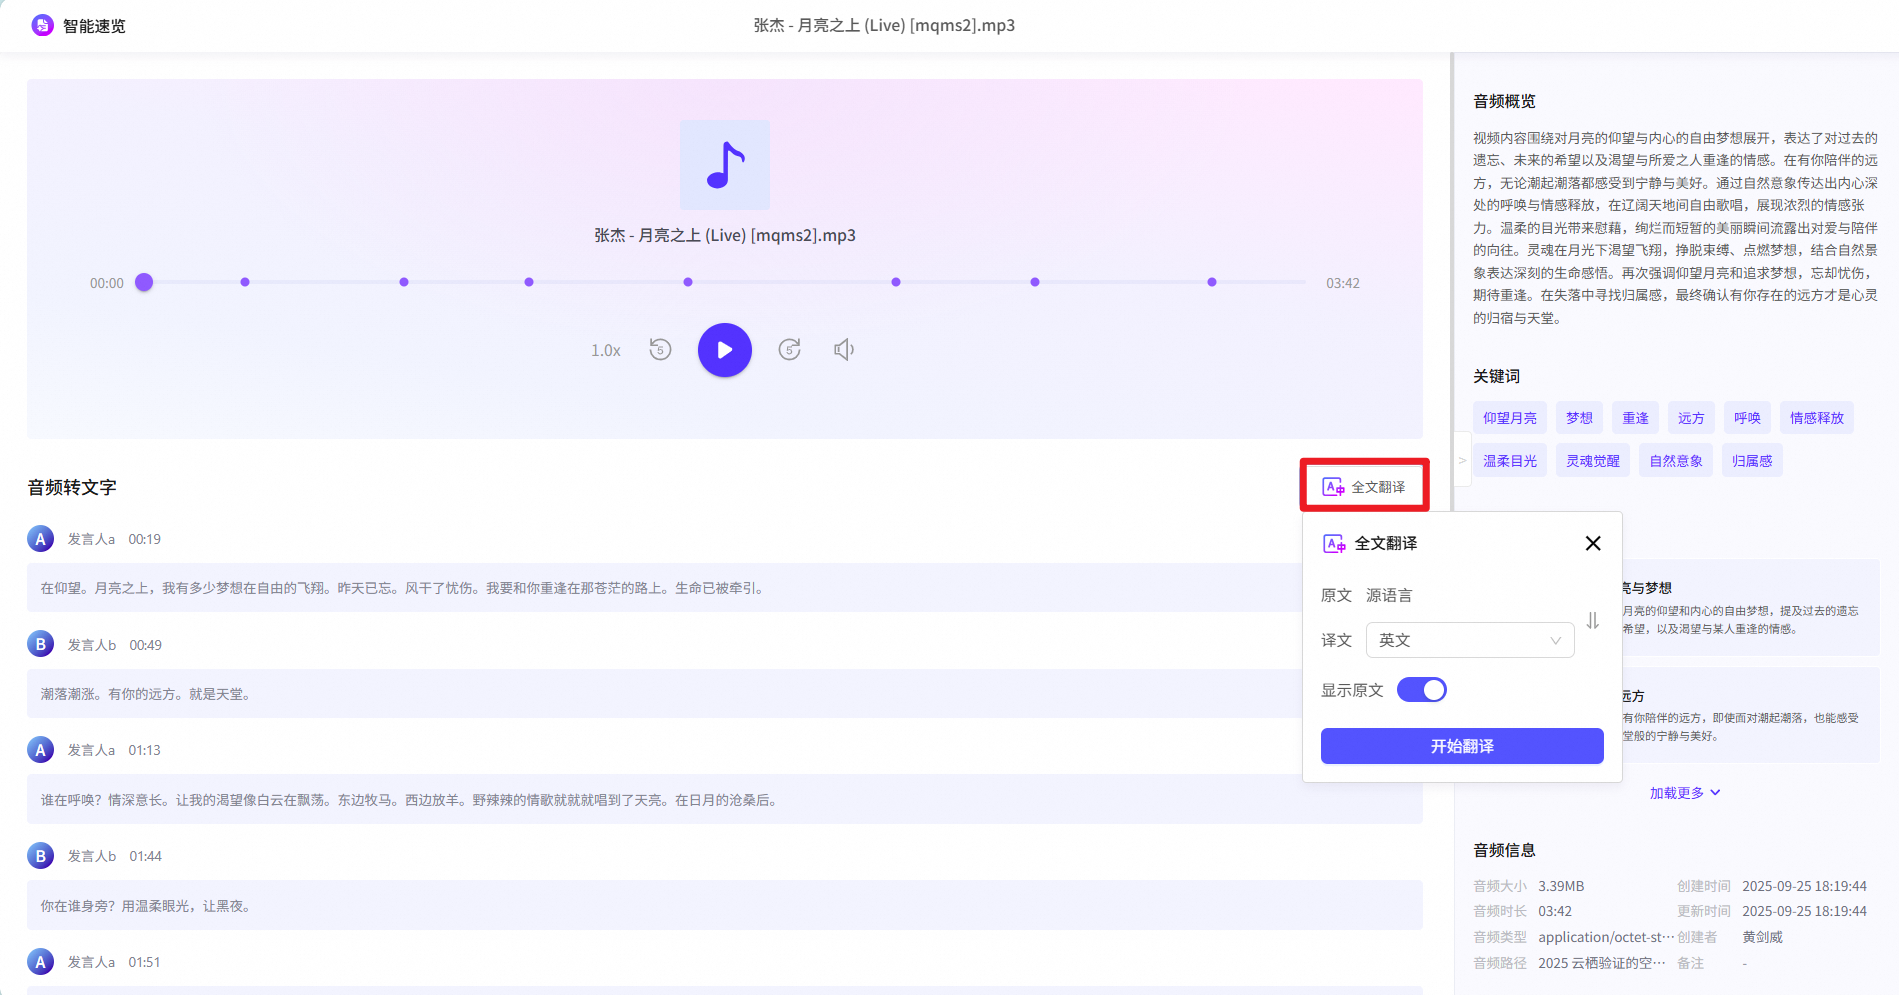This screenshot has width=1899, height=995.
Task: Click speaker A avatar at 01:13
Action: click(x=40, y=750)
